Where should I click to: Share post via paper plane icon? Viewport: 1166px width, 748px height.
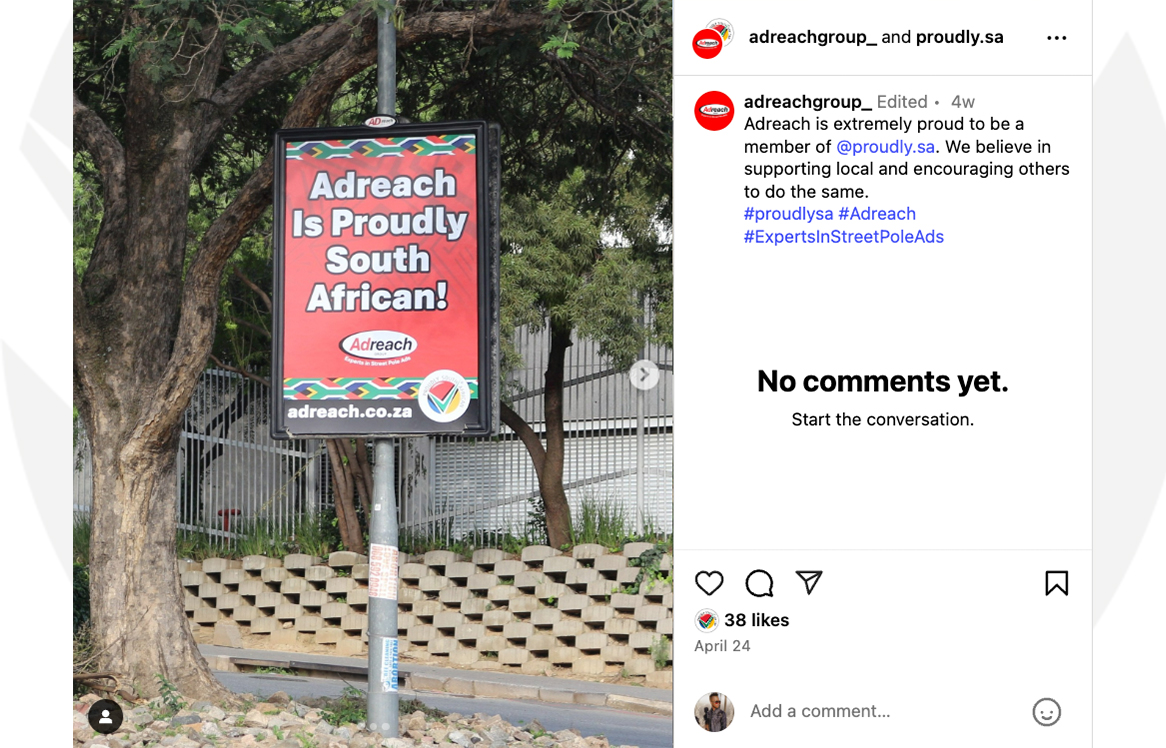click(x=809, y=582)
